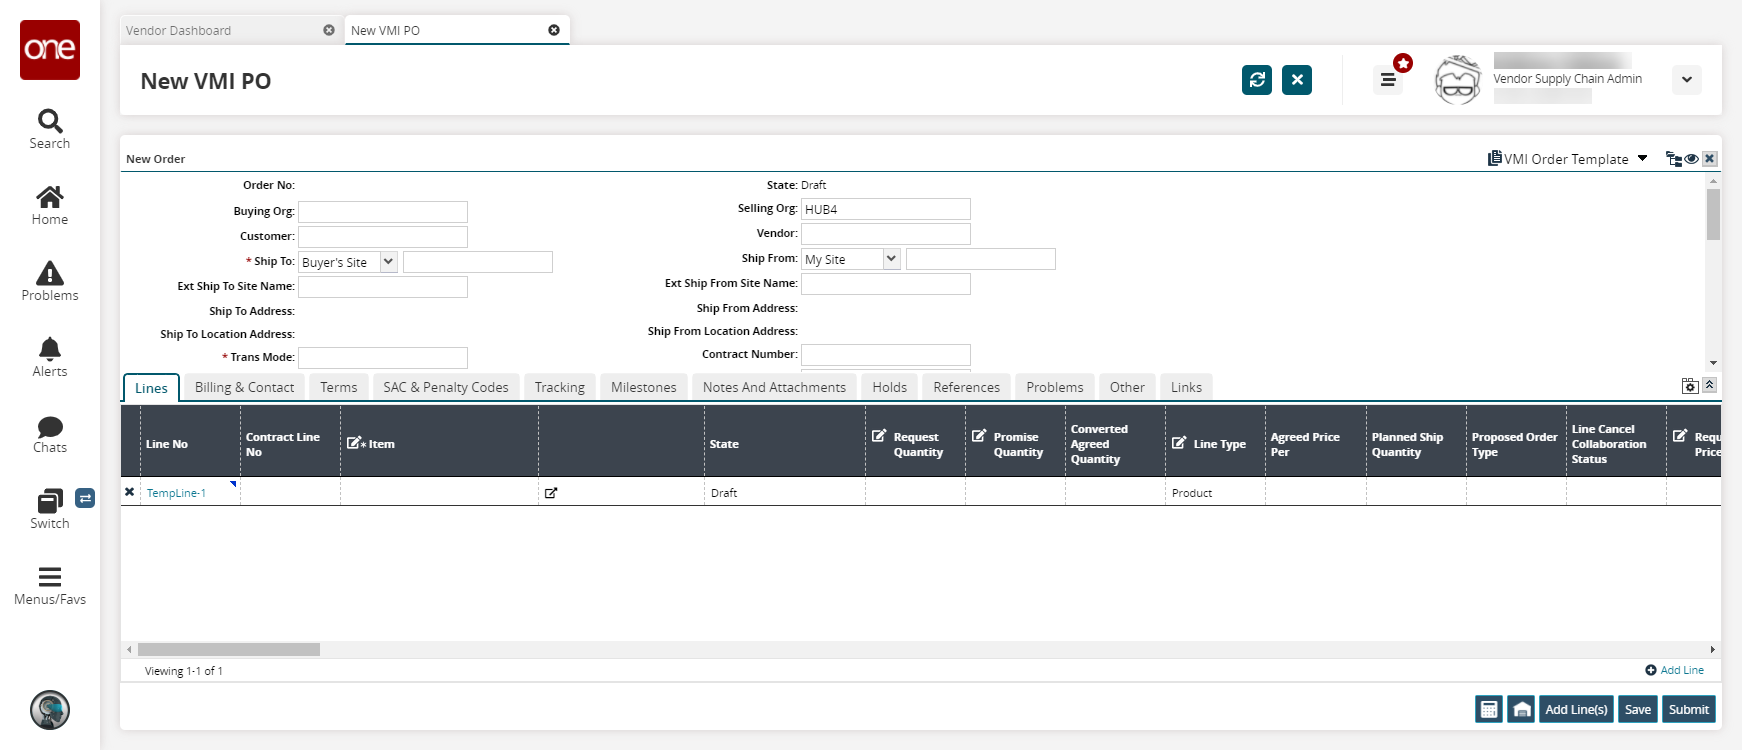Click the calculator icon button
1742x750 pixels.
pyautogui.click(x=1488, y=709)
